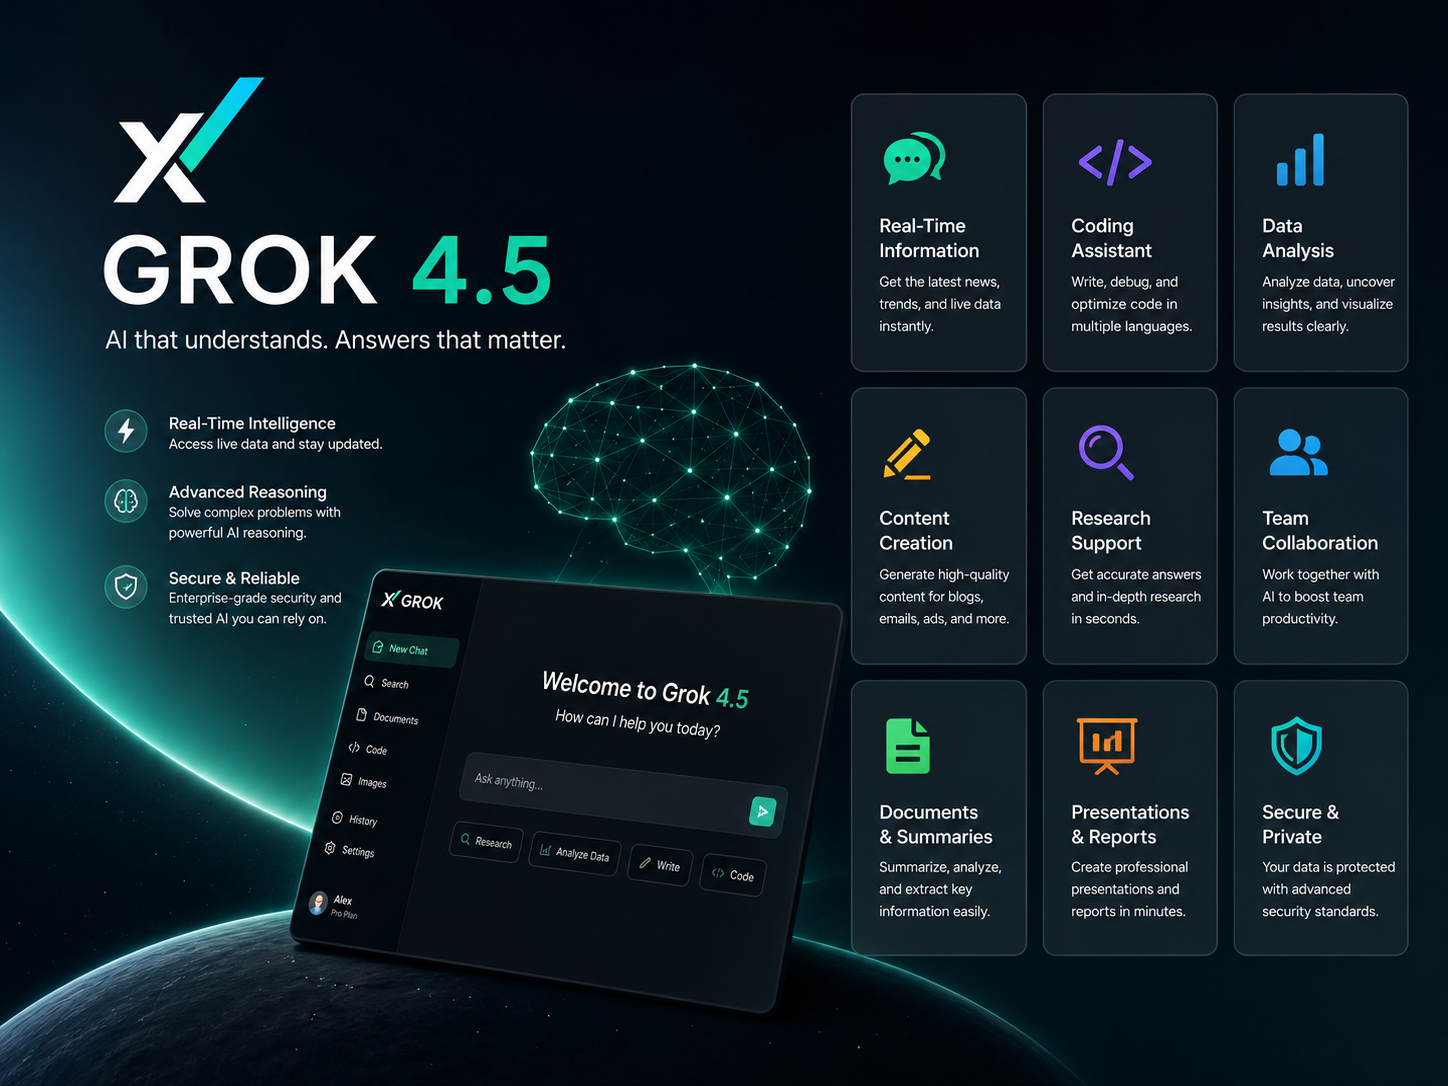Click the 'How can I help you today?' text
This screenshot has height=1086, width=1448.
(638, 723)
